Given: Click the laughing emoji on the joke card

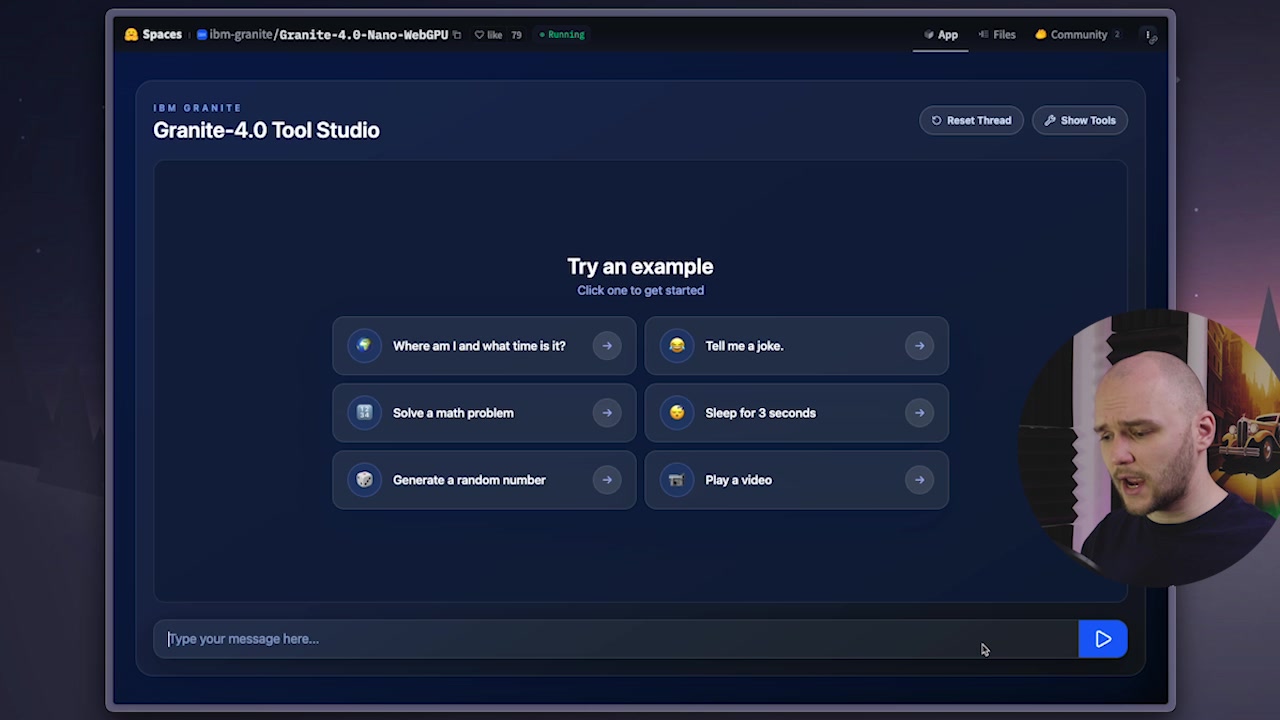Looking at the screenshot, I should pos(676,345).
